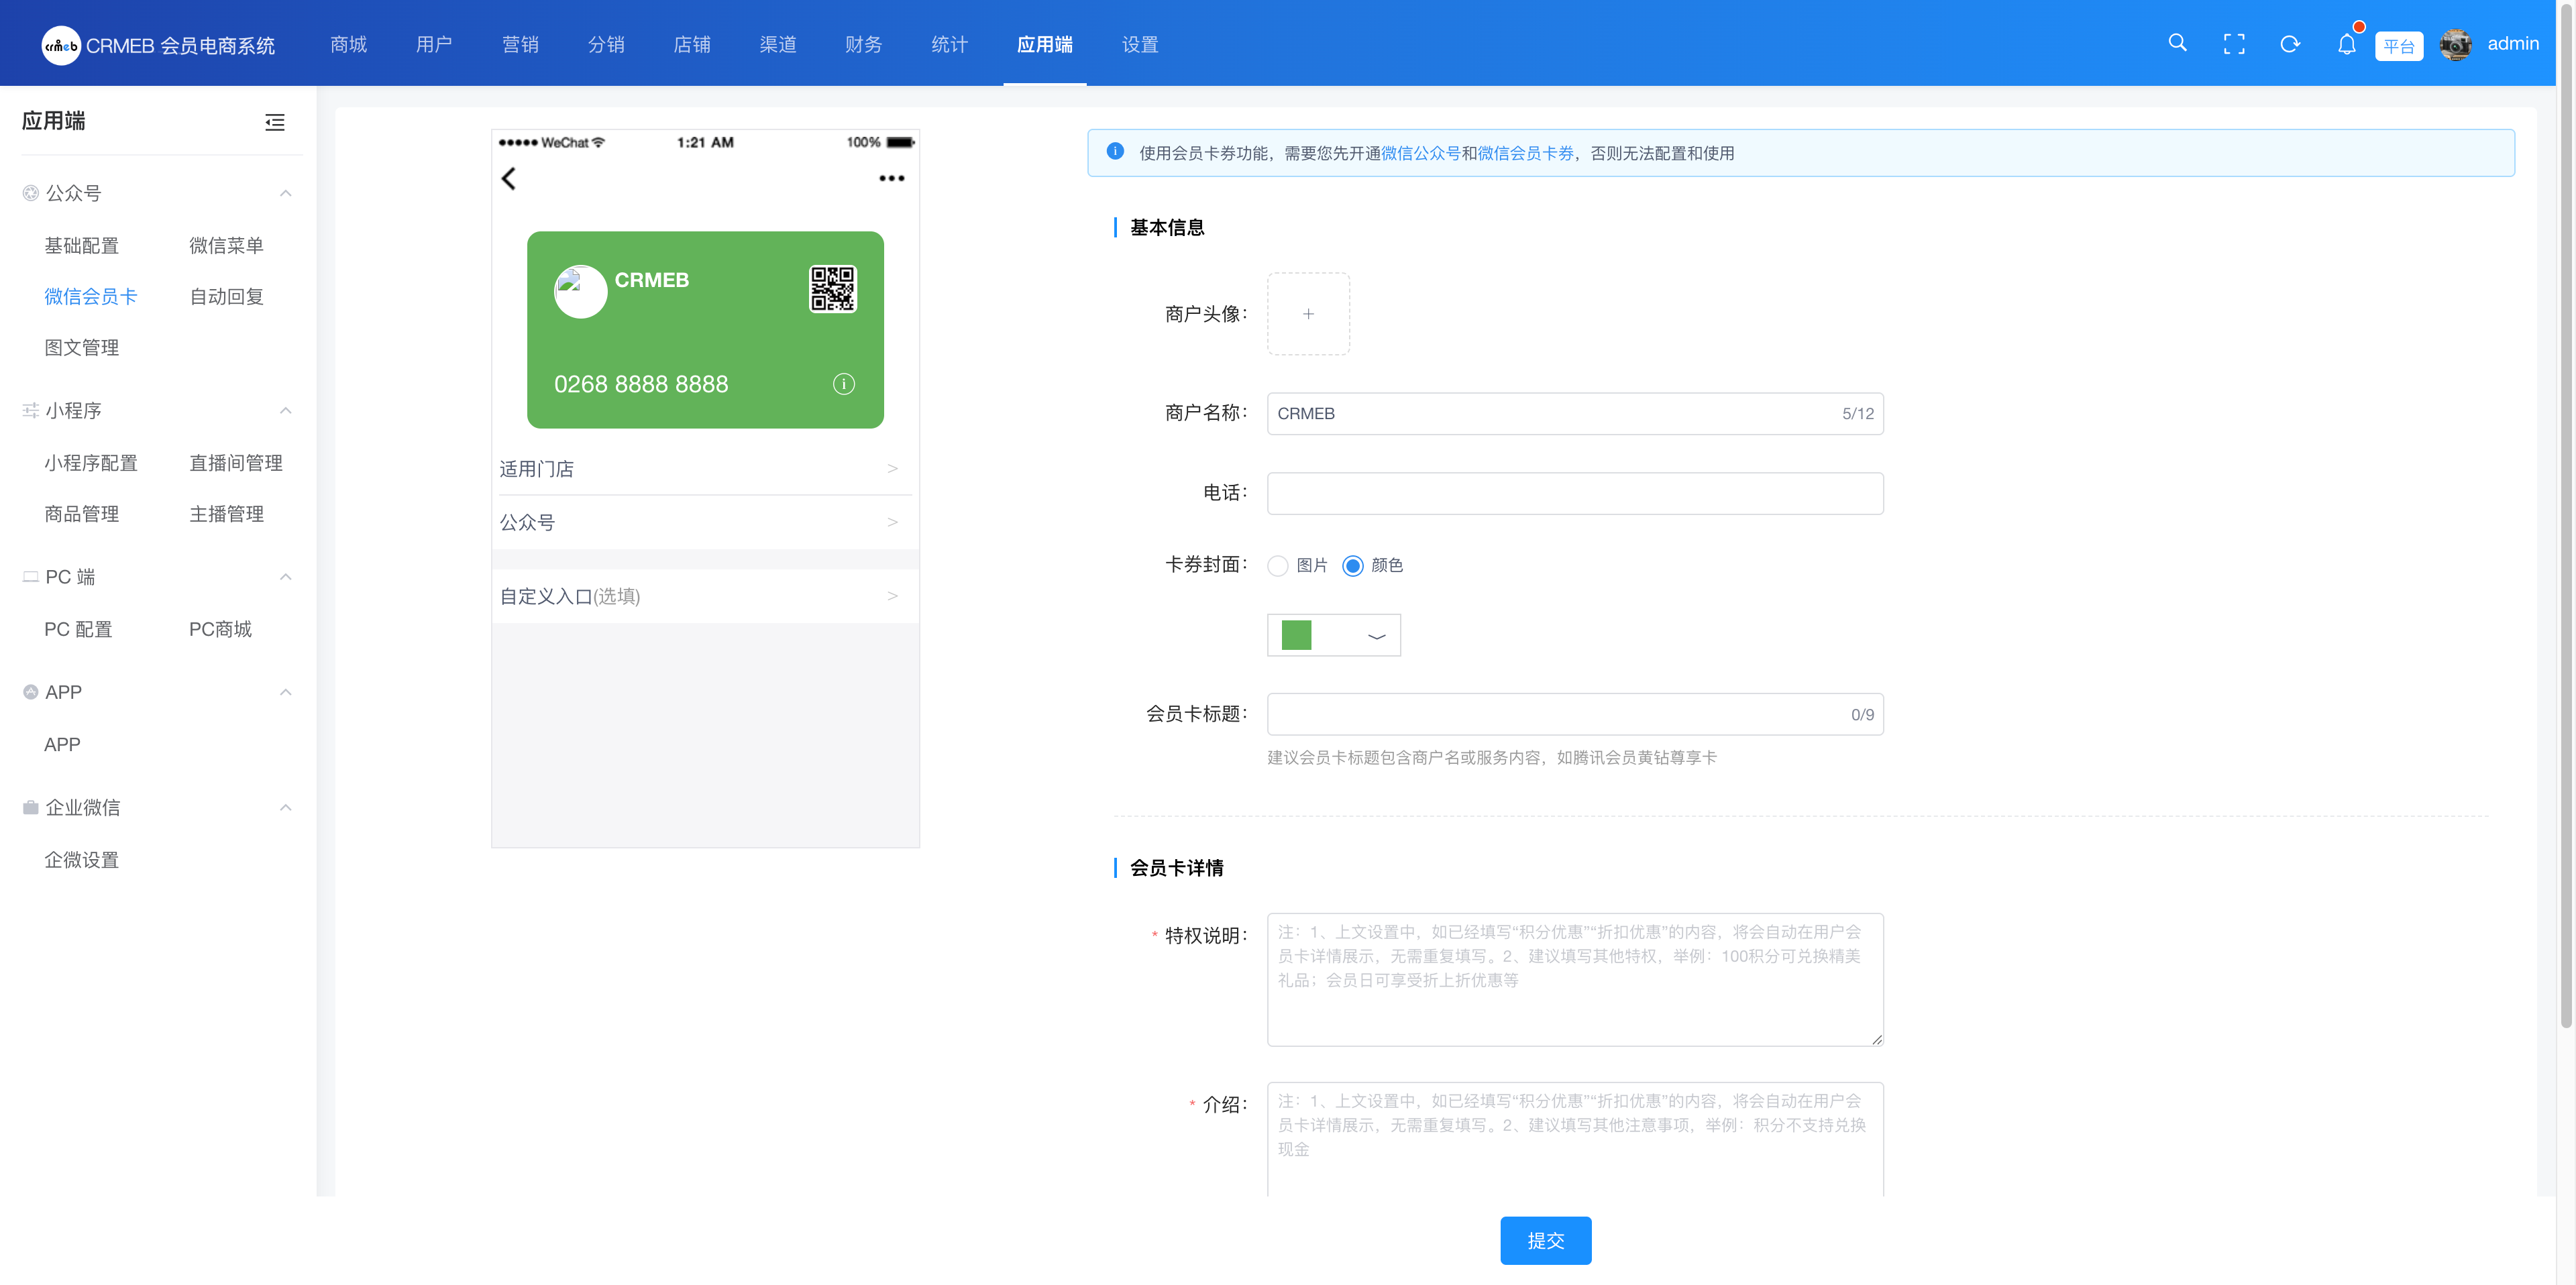Follow the 微信公众号 link in notice
Image resolution: width=2576 pixels, height=1285 pixels.
click(1421, 153)
